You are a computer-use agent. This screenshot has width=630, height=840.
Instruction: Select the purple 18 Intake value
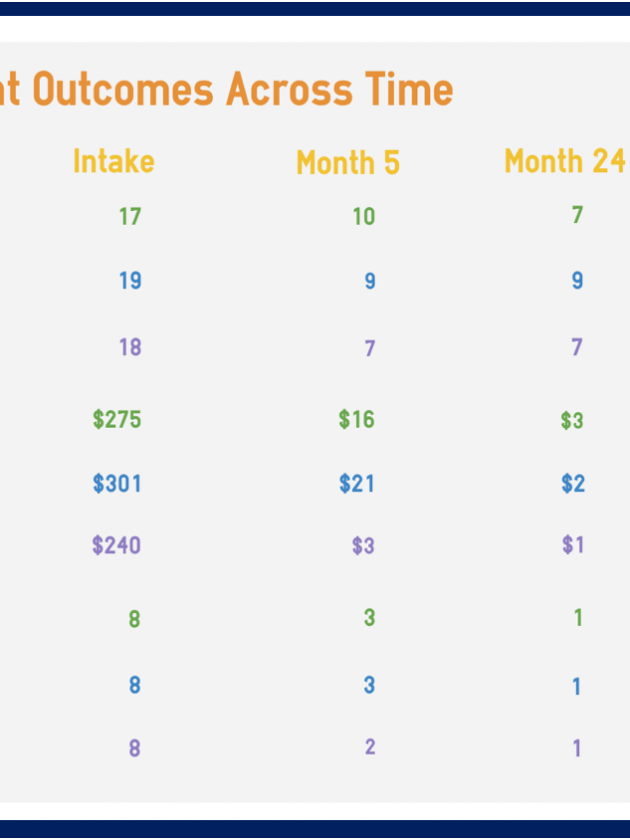(130, 347)
